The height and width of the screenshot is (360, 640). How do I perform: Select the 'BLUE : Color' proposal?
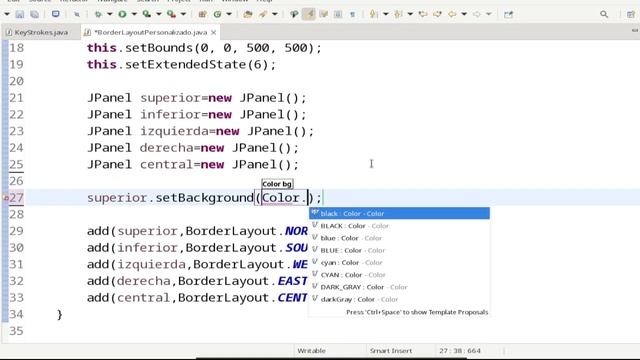pyautogui.click(x=399, y=250)
